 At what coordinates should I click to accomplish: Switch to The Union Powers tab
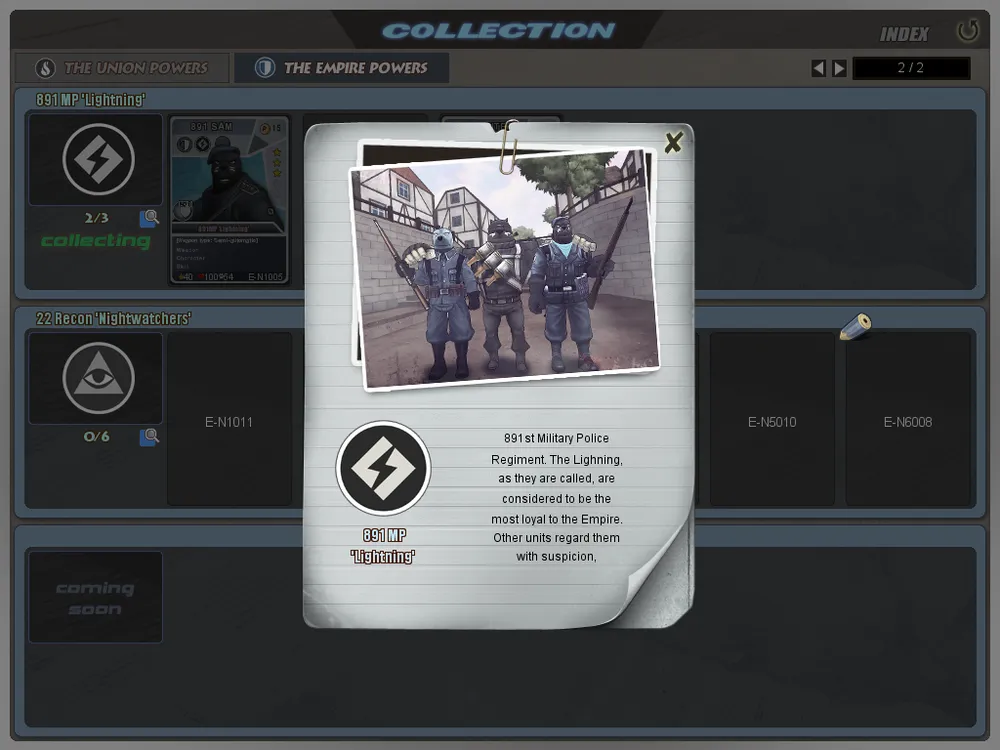(x=122, y=68)
